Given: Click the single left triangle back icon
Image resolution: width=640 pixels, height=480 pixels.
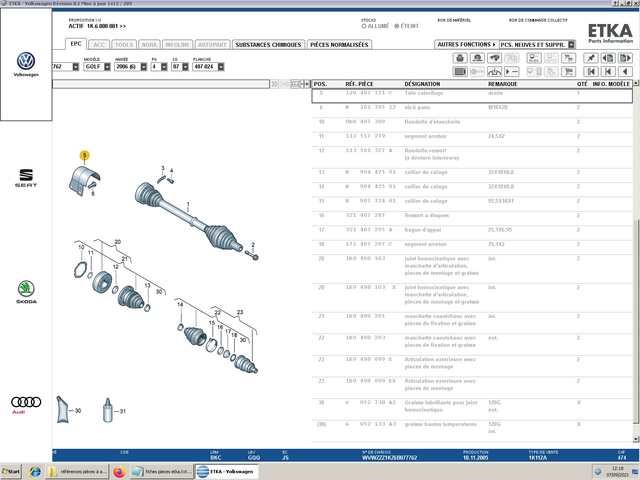Looking at the screenshot, I should [625, 72].
